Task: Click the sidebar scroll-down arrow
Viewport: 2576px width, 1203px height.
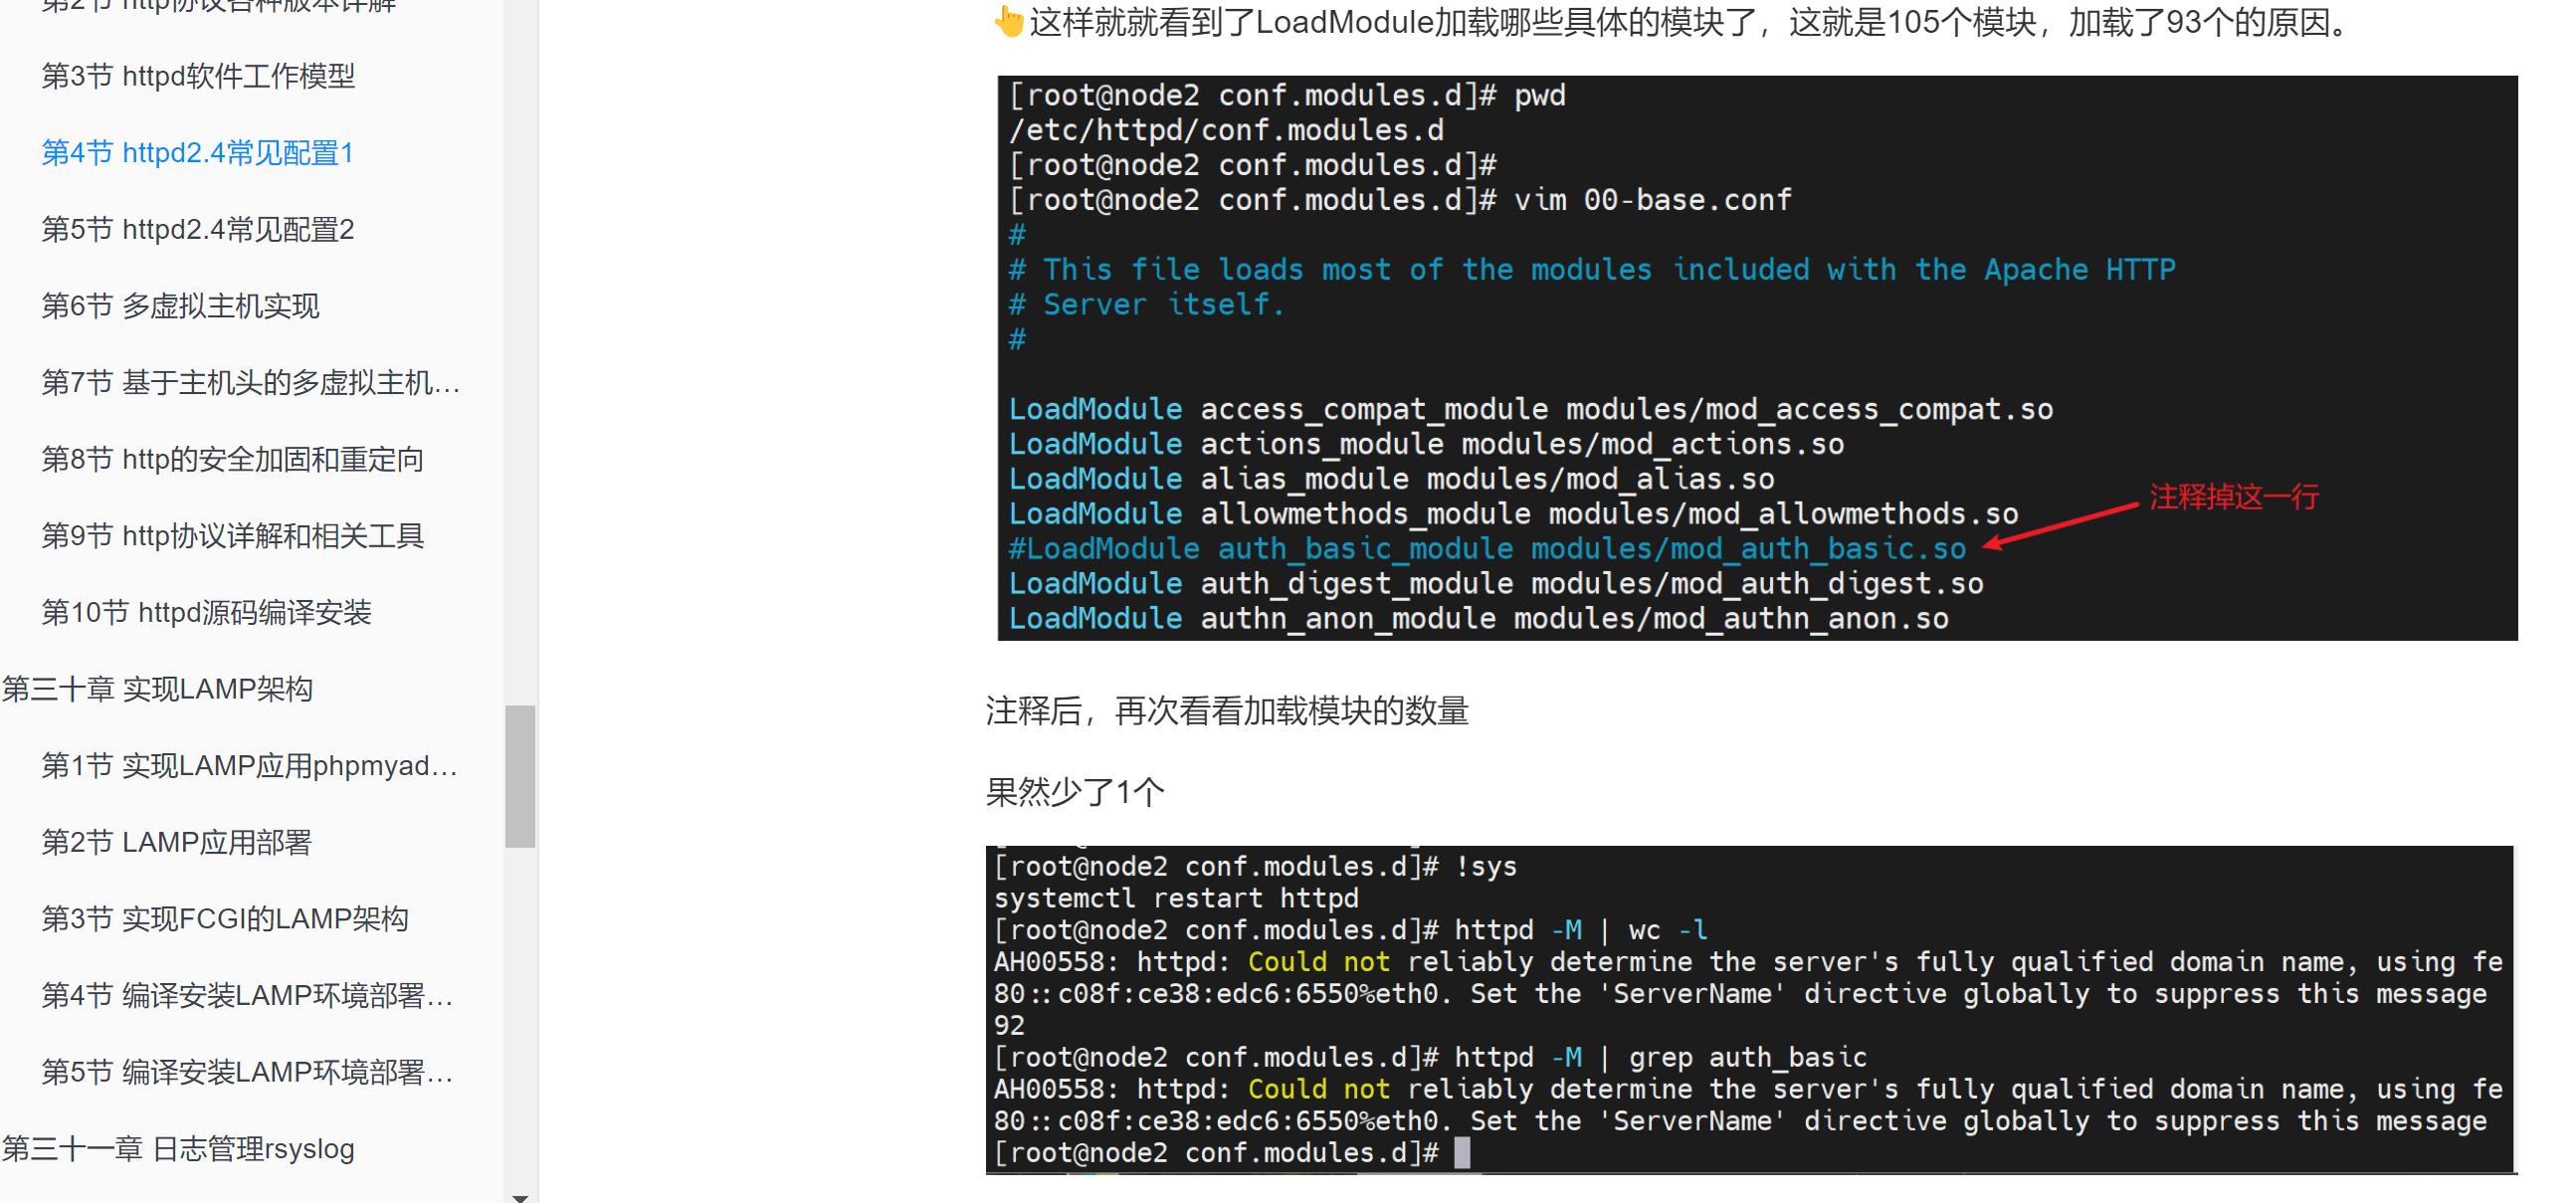Action: tap(519, 1194)
